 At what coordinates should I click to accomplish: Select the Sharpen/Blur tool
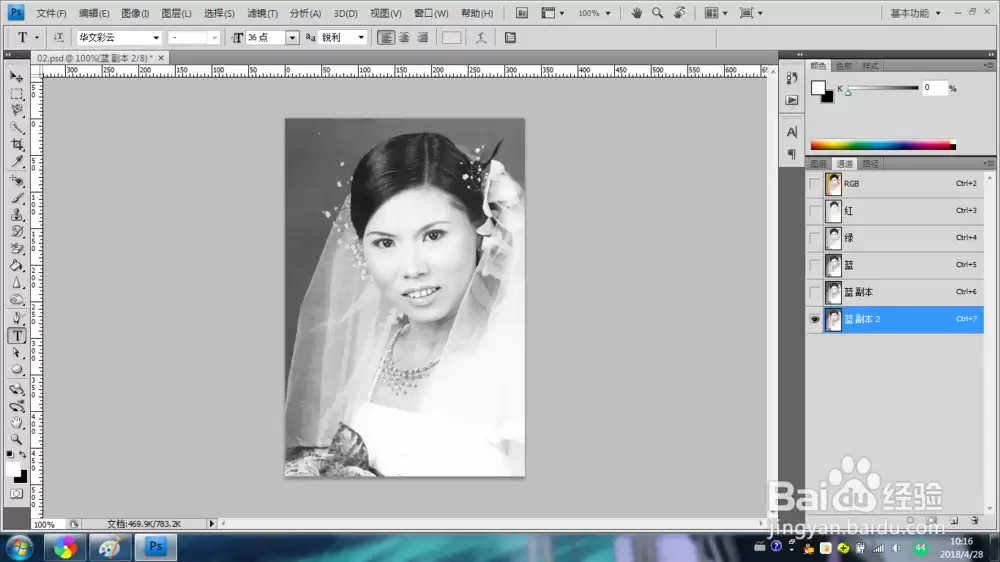click(17, 283)
